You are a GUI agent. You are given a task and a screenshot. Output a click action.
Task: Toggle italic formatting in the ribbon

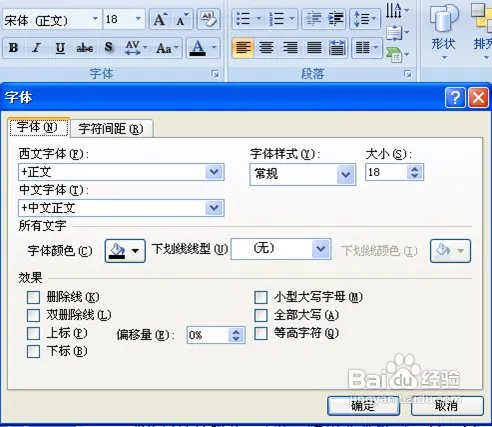pos(37,48)
